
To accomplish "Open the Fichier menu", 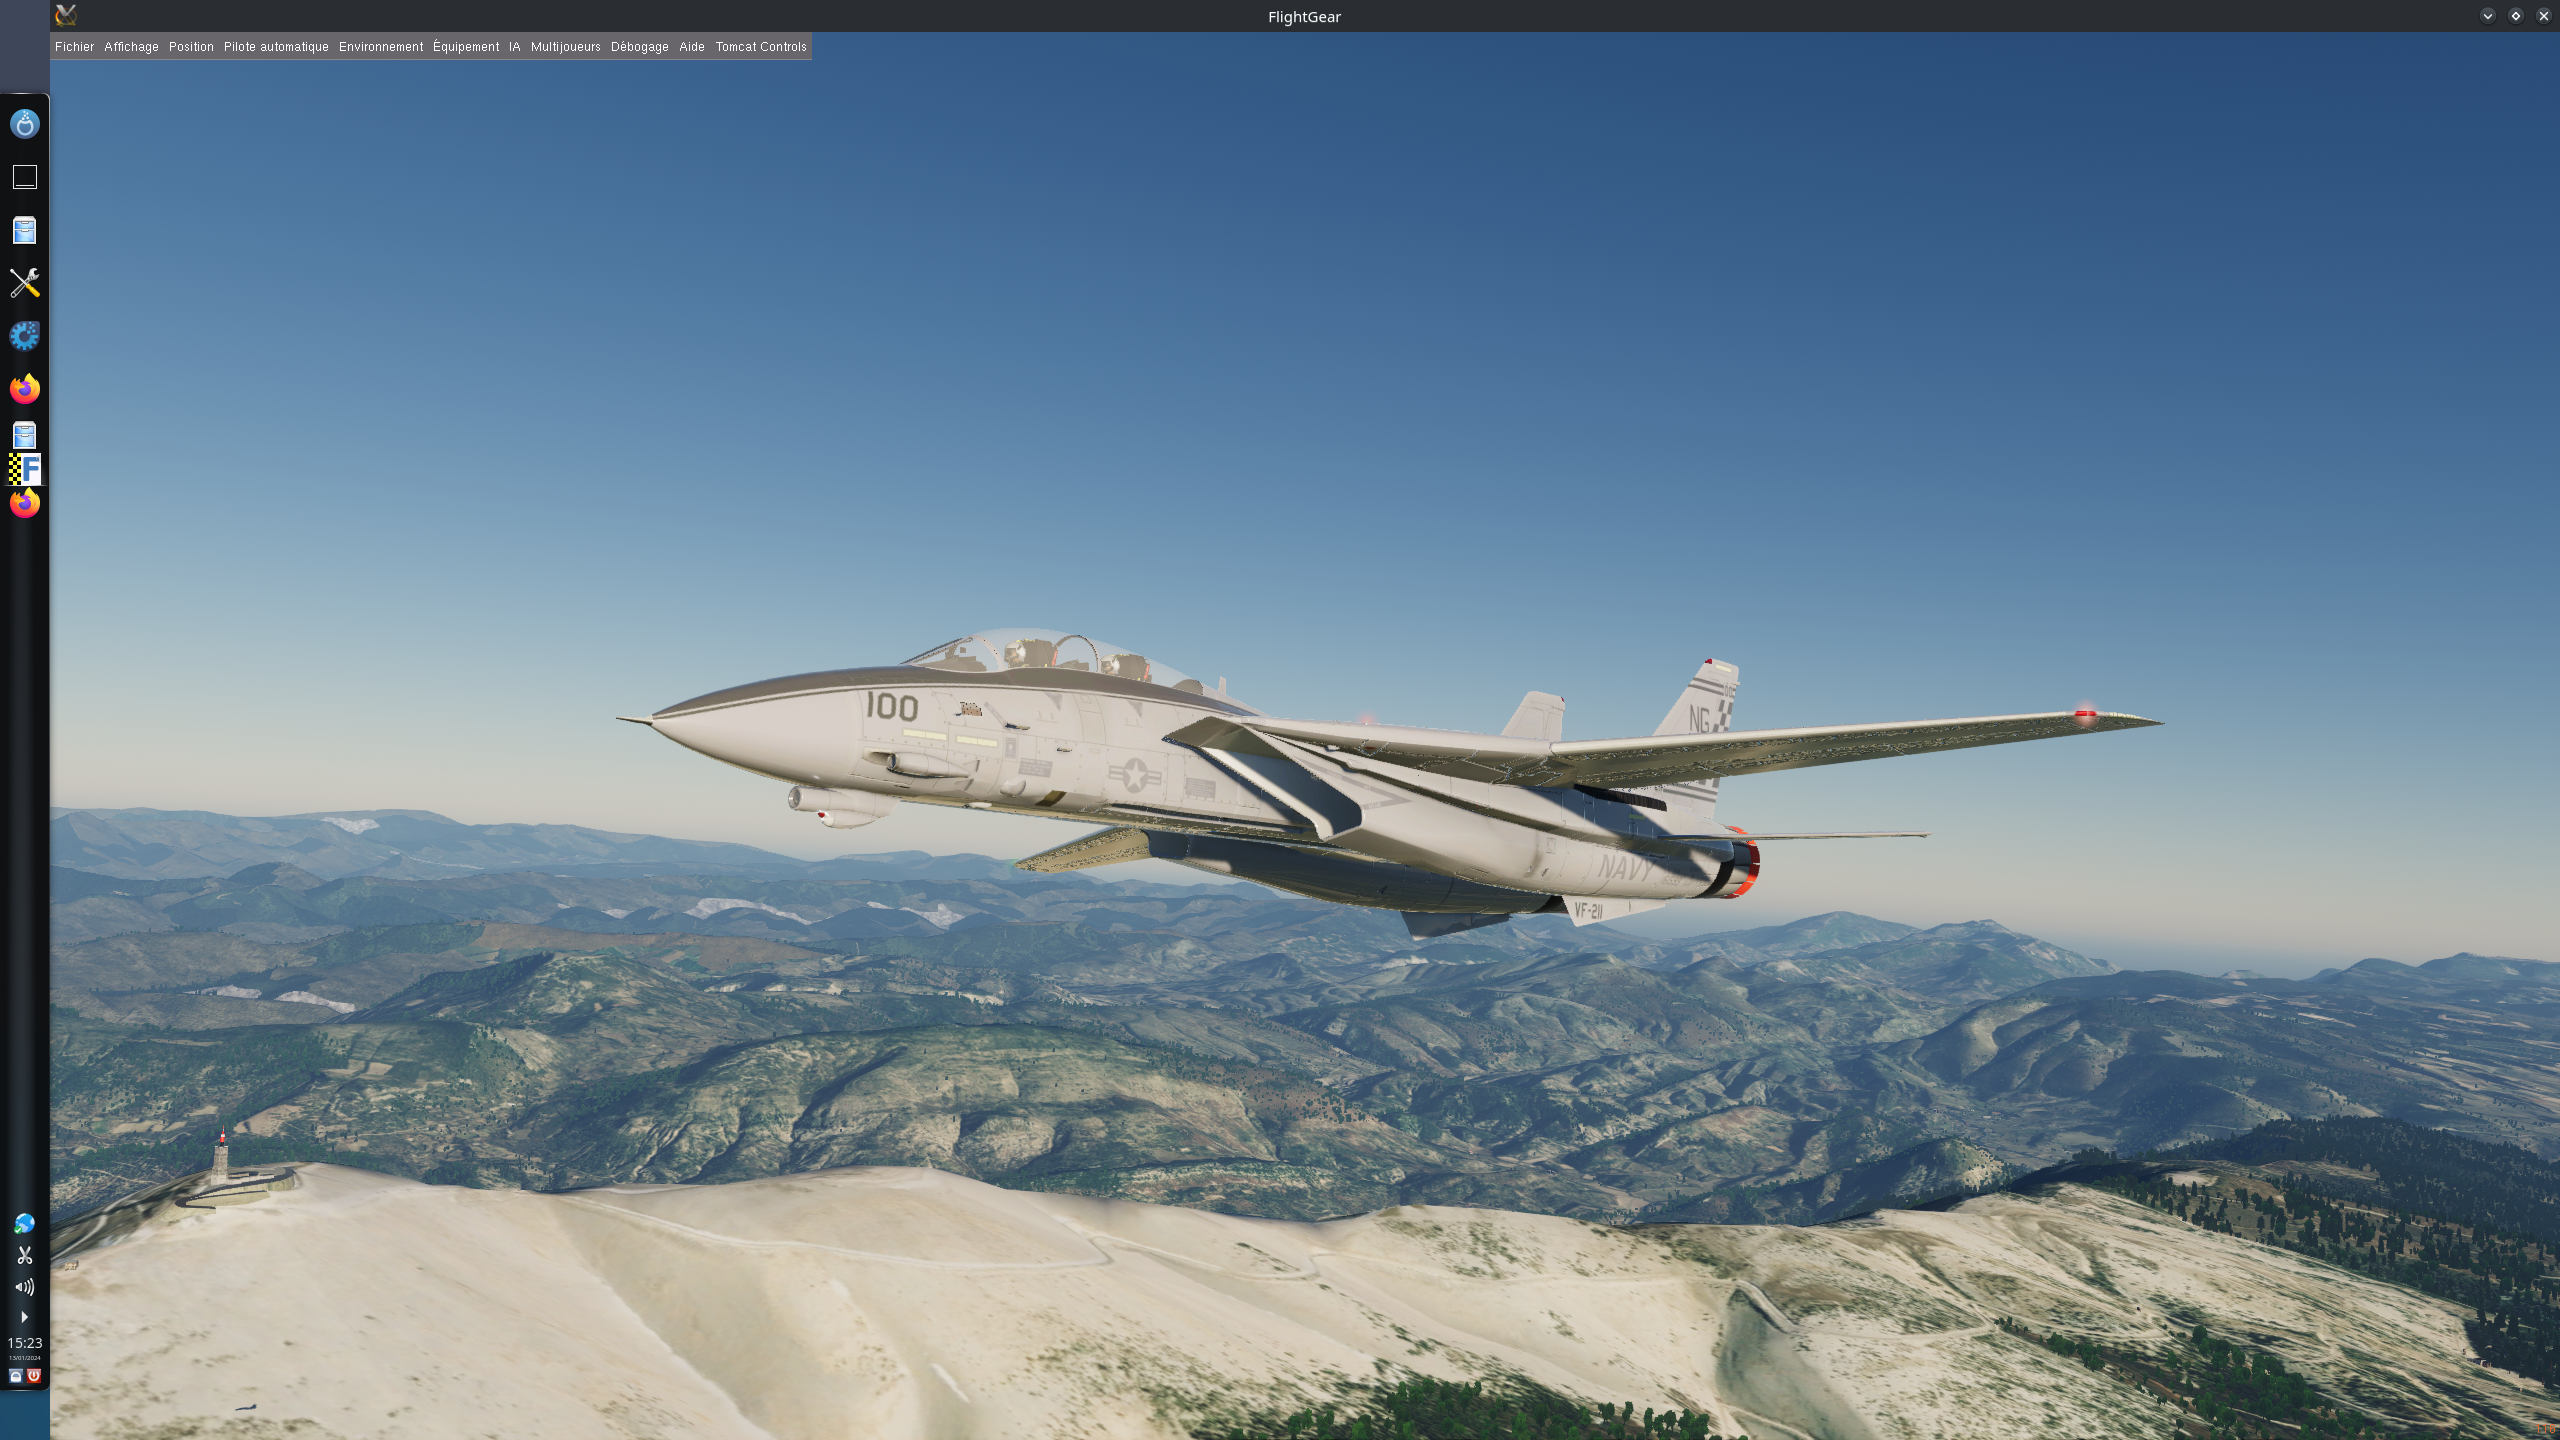I will (x=74, y=47).
